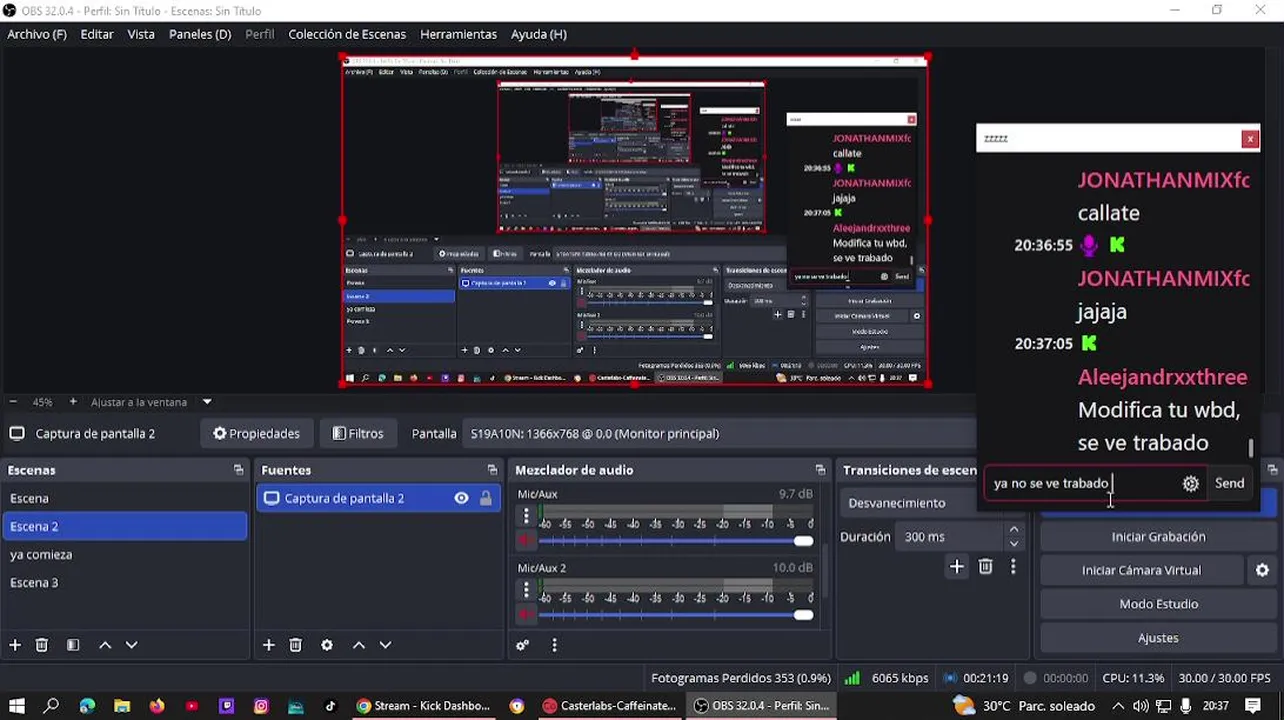Viewport: 1284px width, 720px height.
Task: Add a new scene with the plus icon
Action: coord(15,645)
